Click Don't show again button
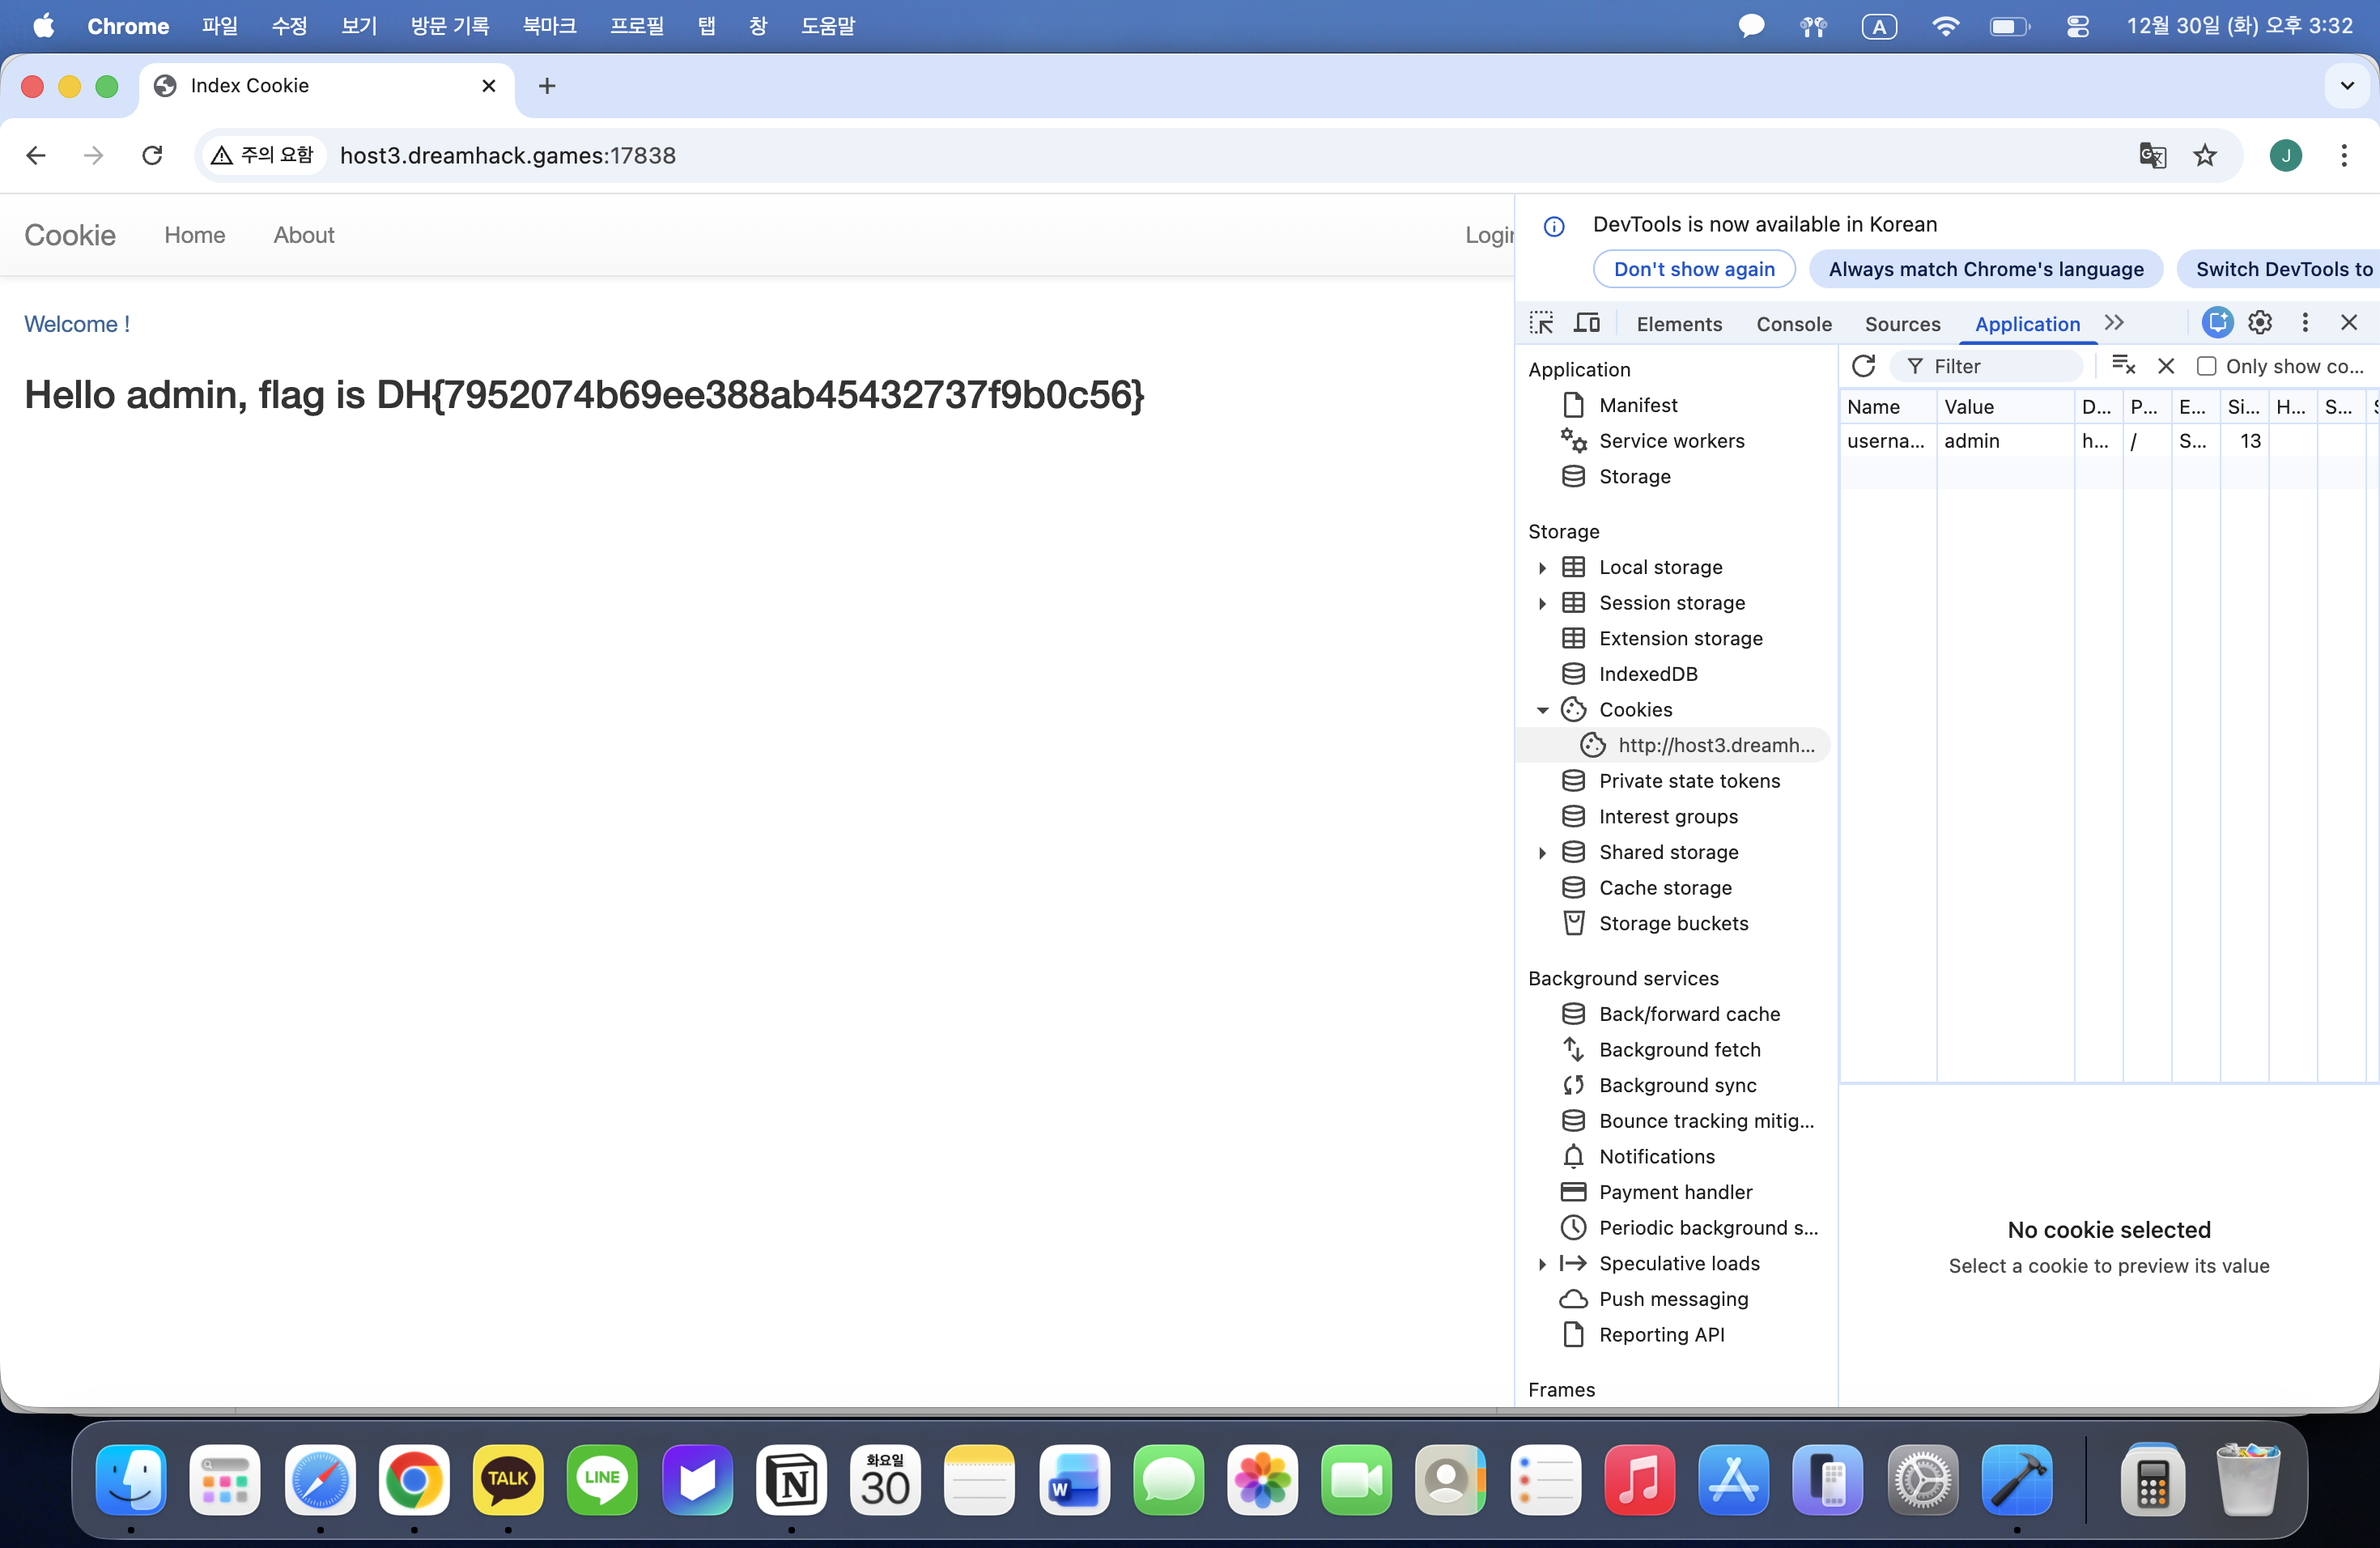The image size is (2380, 1548). (x=1694, y=269)
